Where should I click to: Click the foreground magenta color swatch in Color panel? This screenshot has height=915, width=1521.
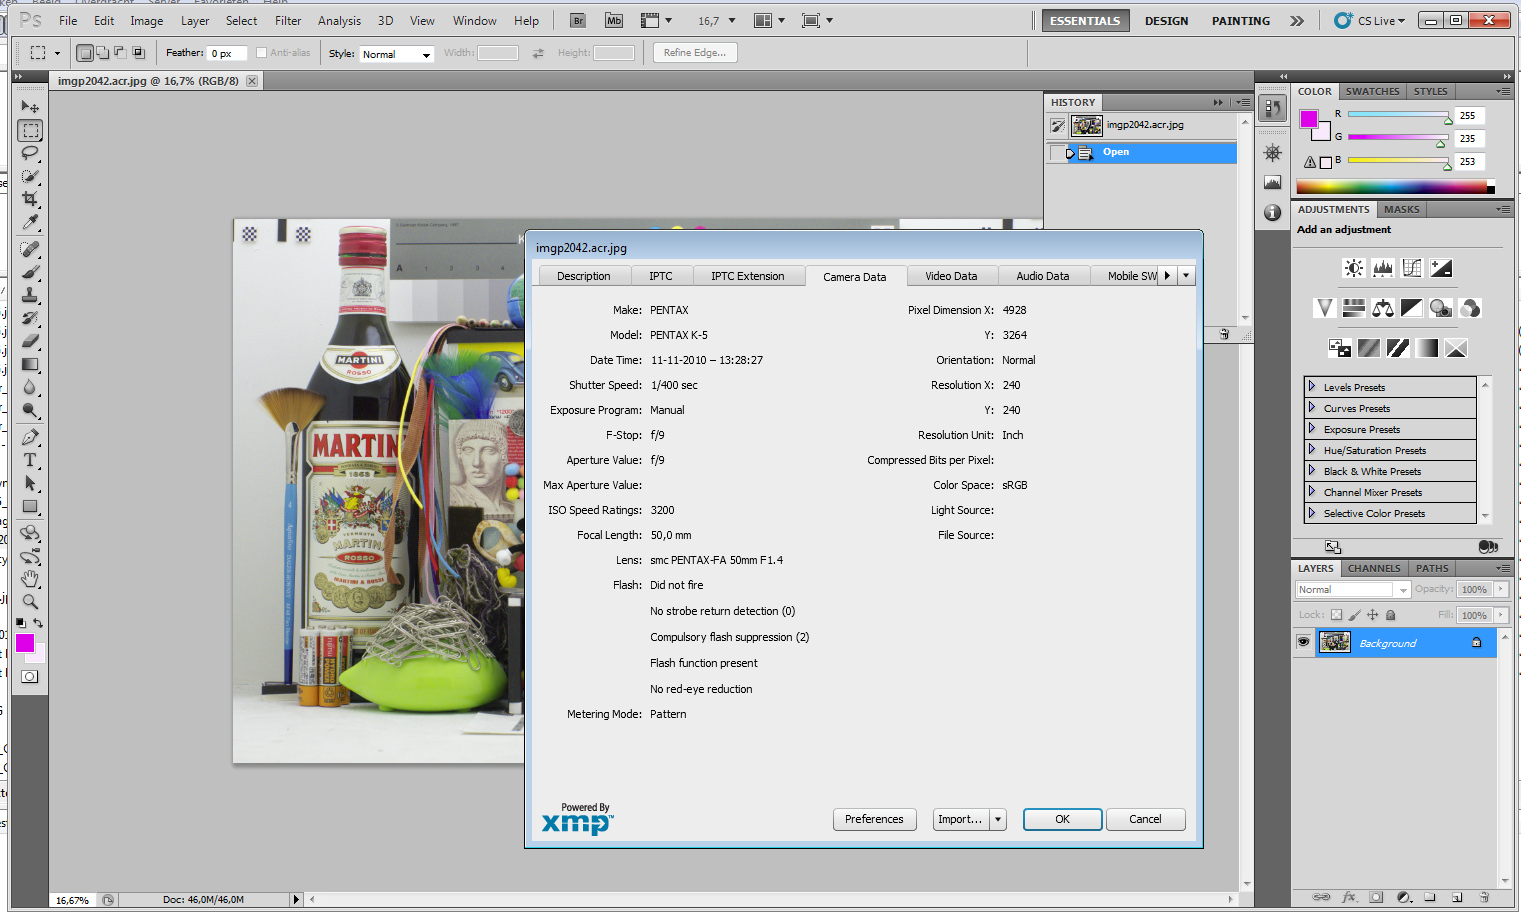(x=1308, y=119)
